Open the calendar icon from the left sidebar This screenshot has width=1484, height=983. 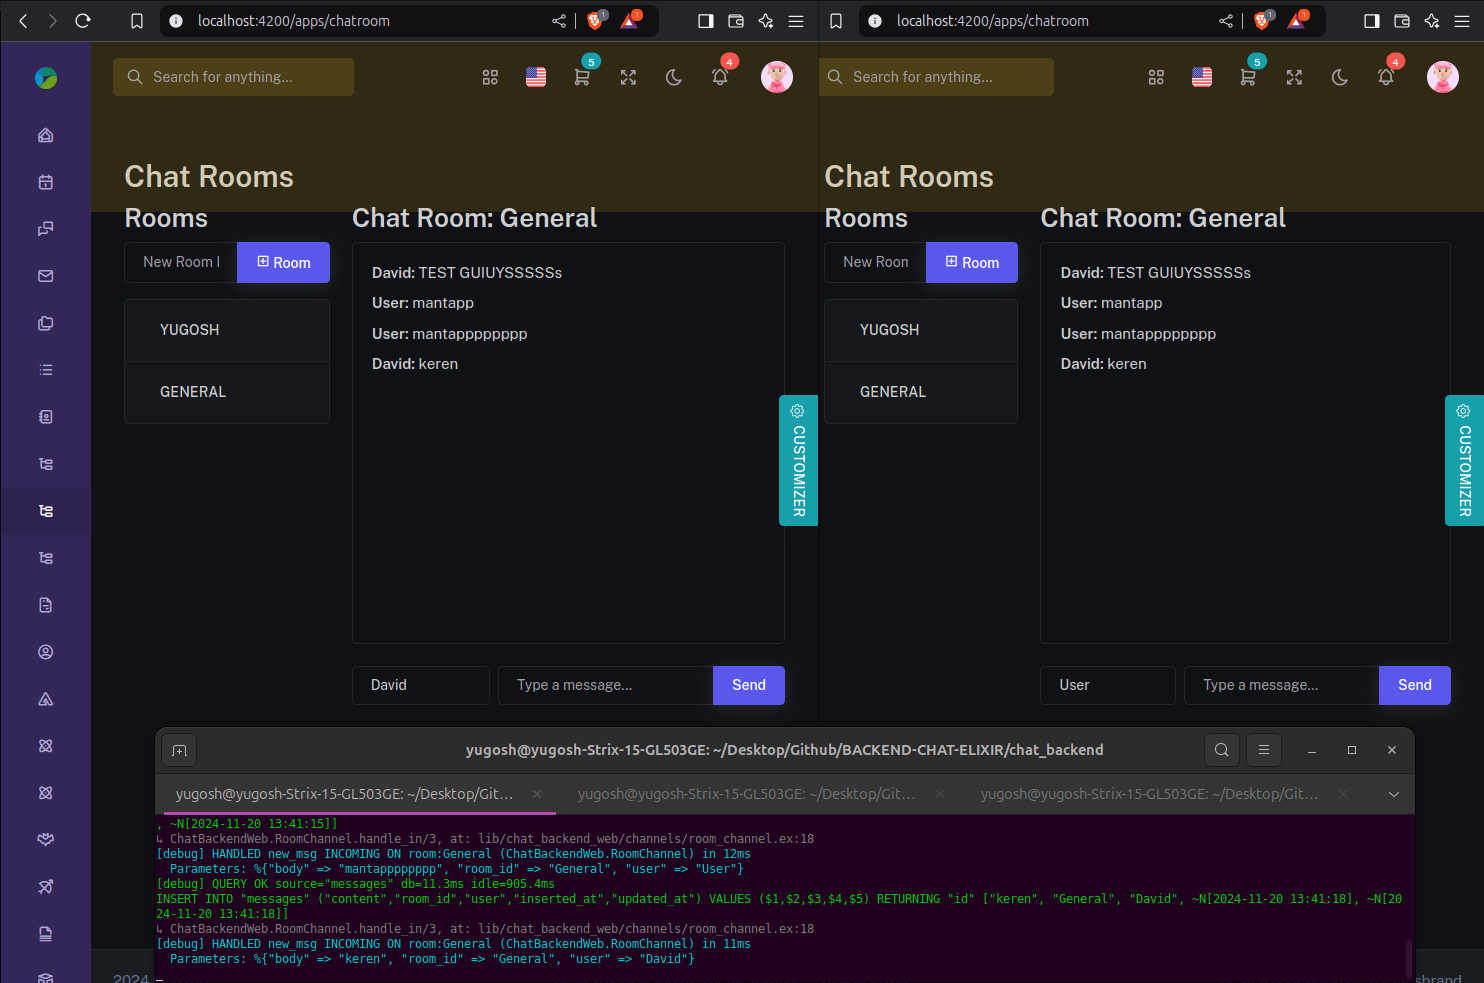pyautogui.click(x=45, y=181)
